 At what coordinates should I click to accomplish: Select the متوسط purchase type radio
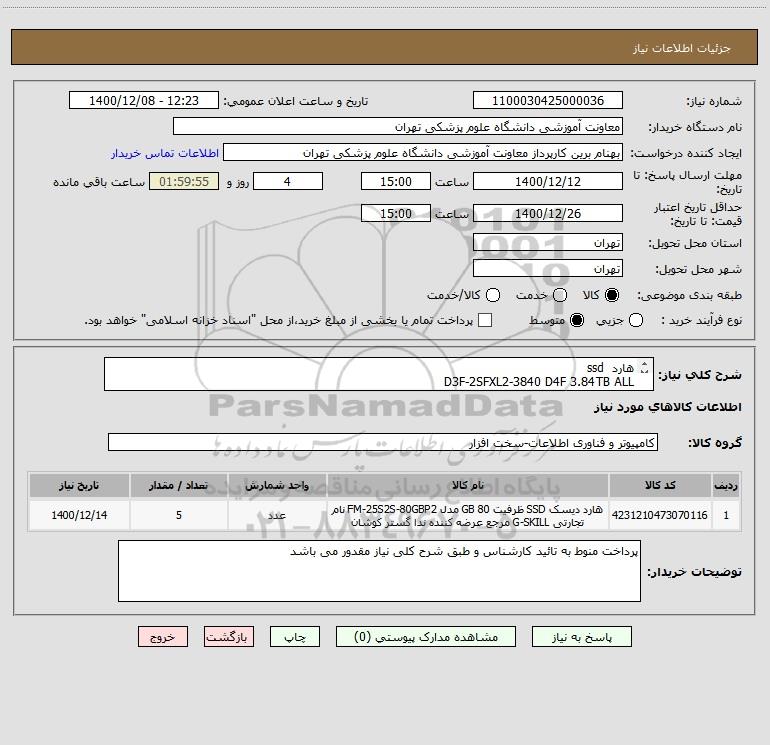(x=577, y=320)
